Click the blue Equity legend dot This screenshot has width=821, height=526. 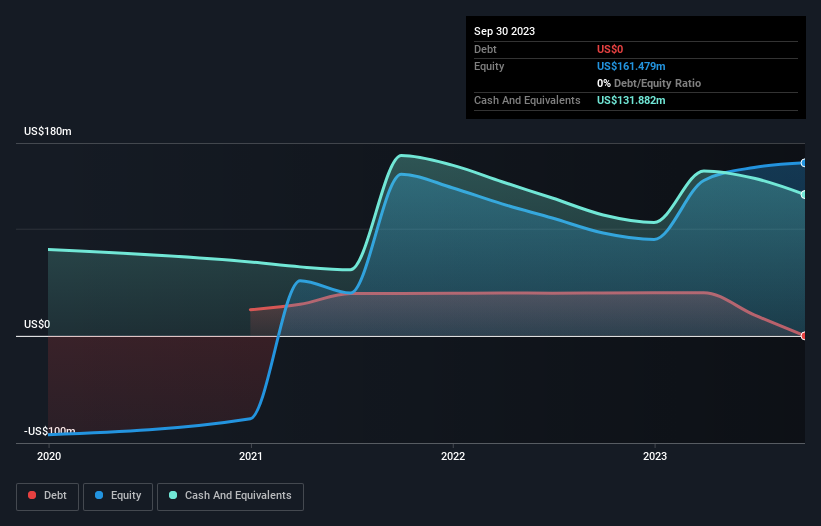click(x=99, y=495)
